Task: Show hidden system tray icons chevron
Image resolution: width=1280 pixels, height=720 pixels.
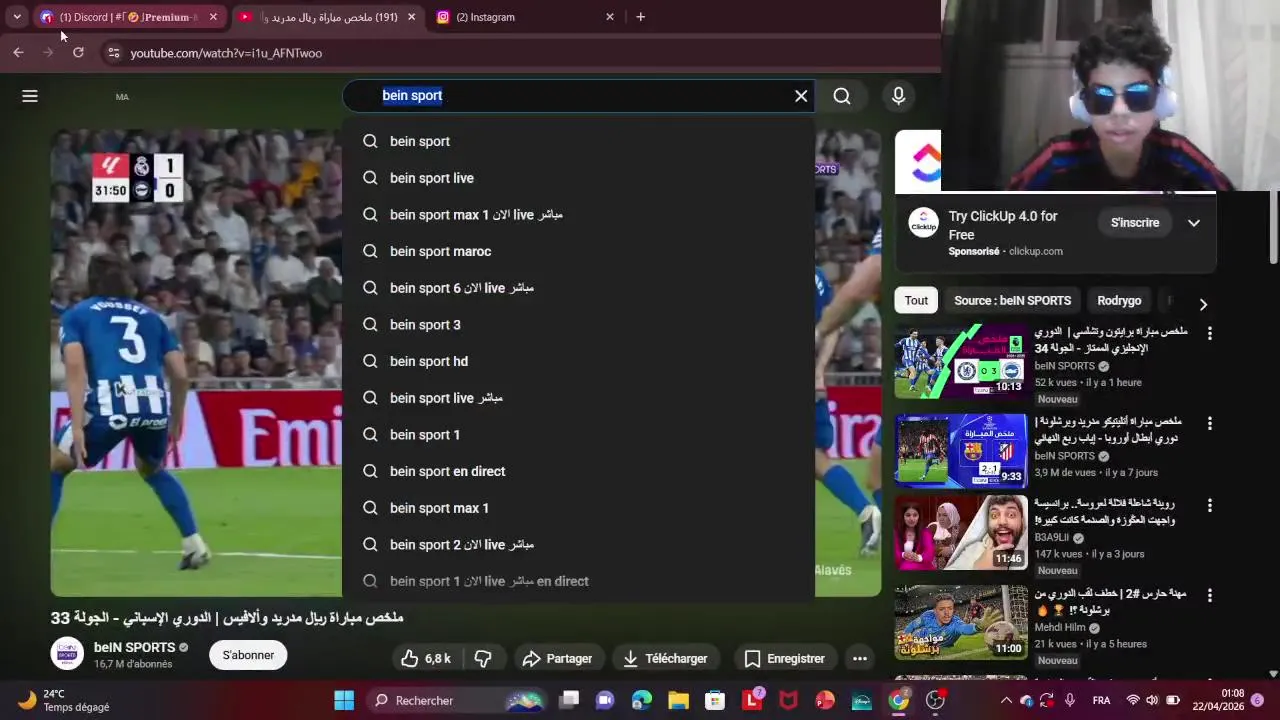Action: (1006, 700)
